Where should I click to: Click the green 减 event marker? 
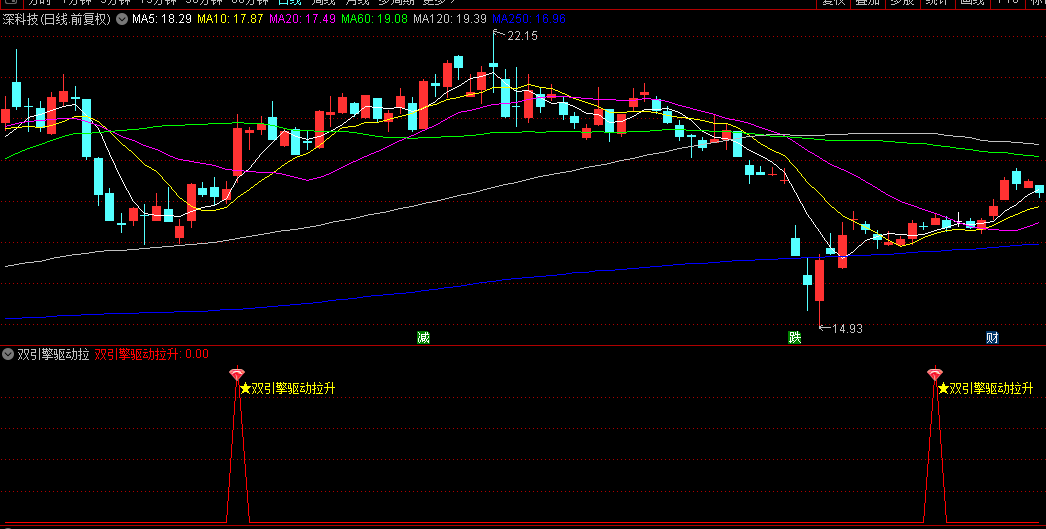tap(423, 338)
